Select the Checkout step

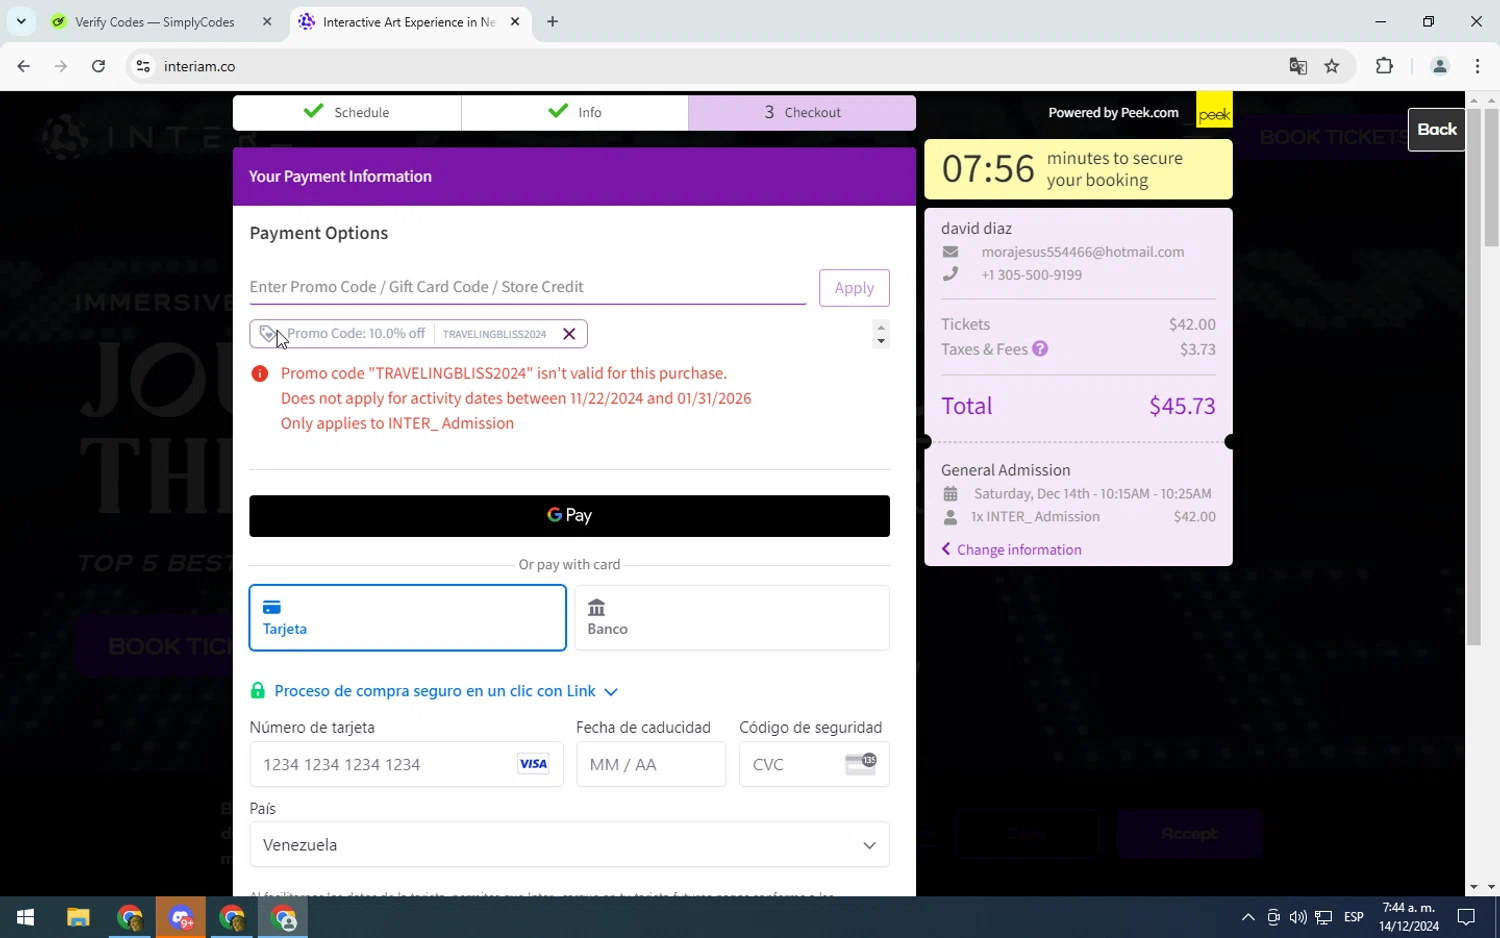[x=802, y=112]
